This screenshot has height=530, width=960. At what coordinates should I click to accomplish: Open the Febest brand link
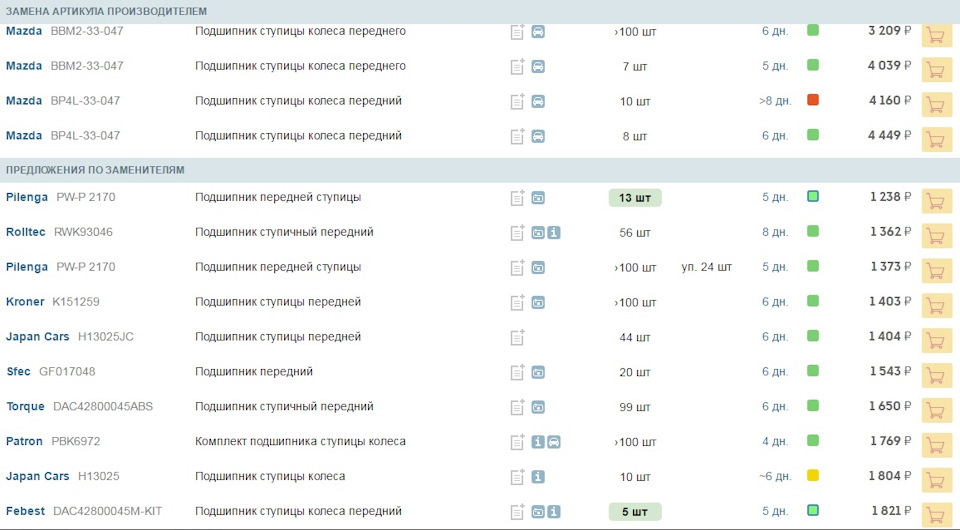(x=25, y=512)
